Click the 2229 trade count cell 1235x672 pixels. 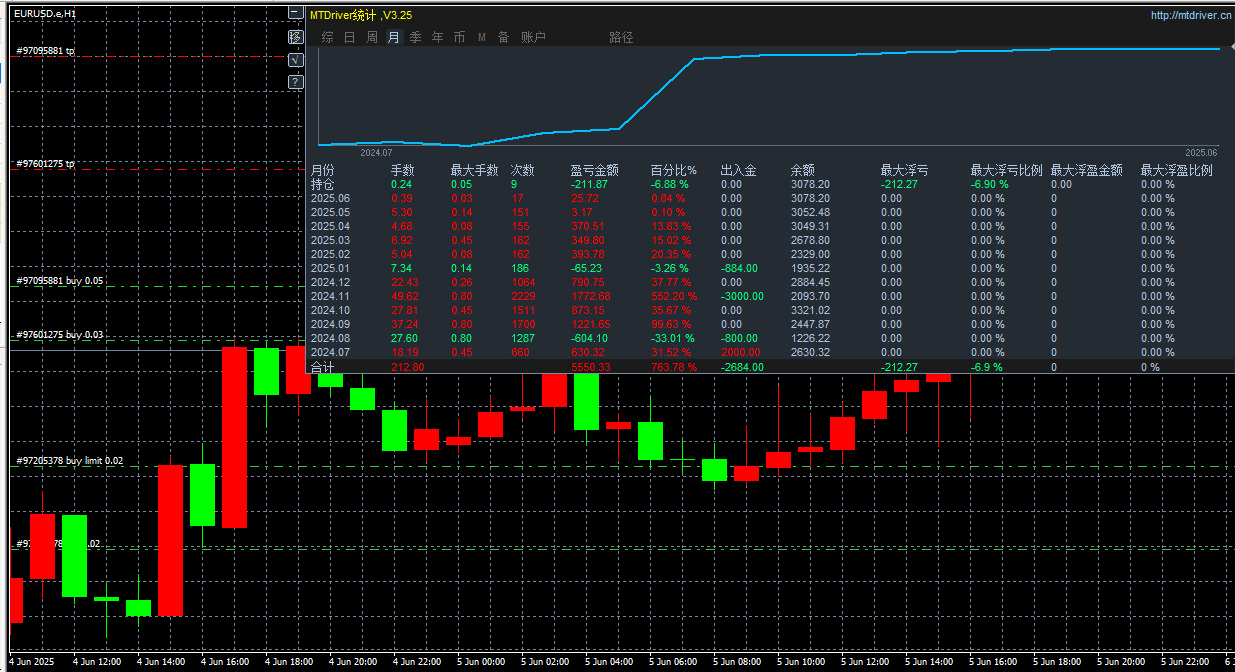[x=523, y=296]
